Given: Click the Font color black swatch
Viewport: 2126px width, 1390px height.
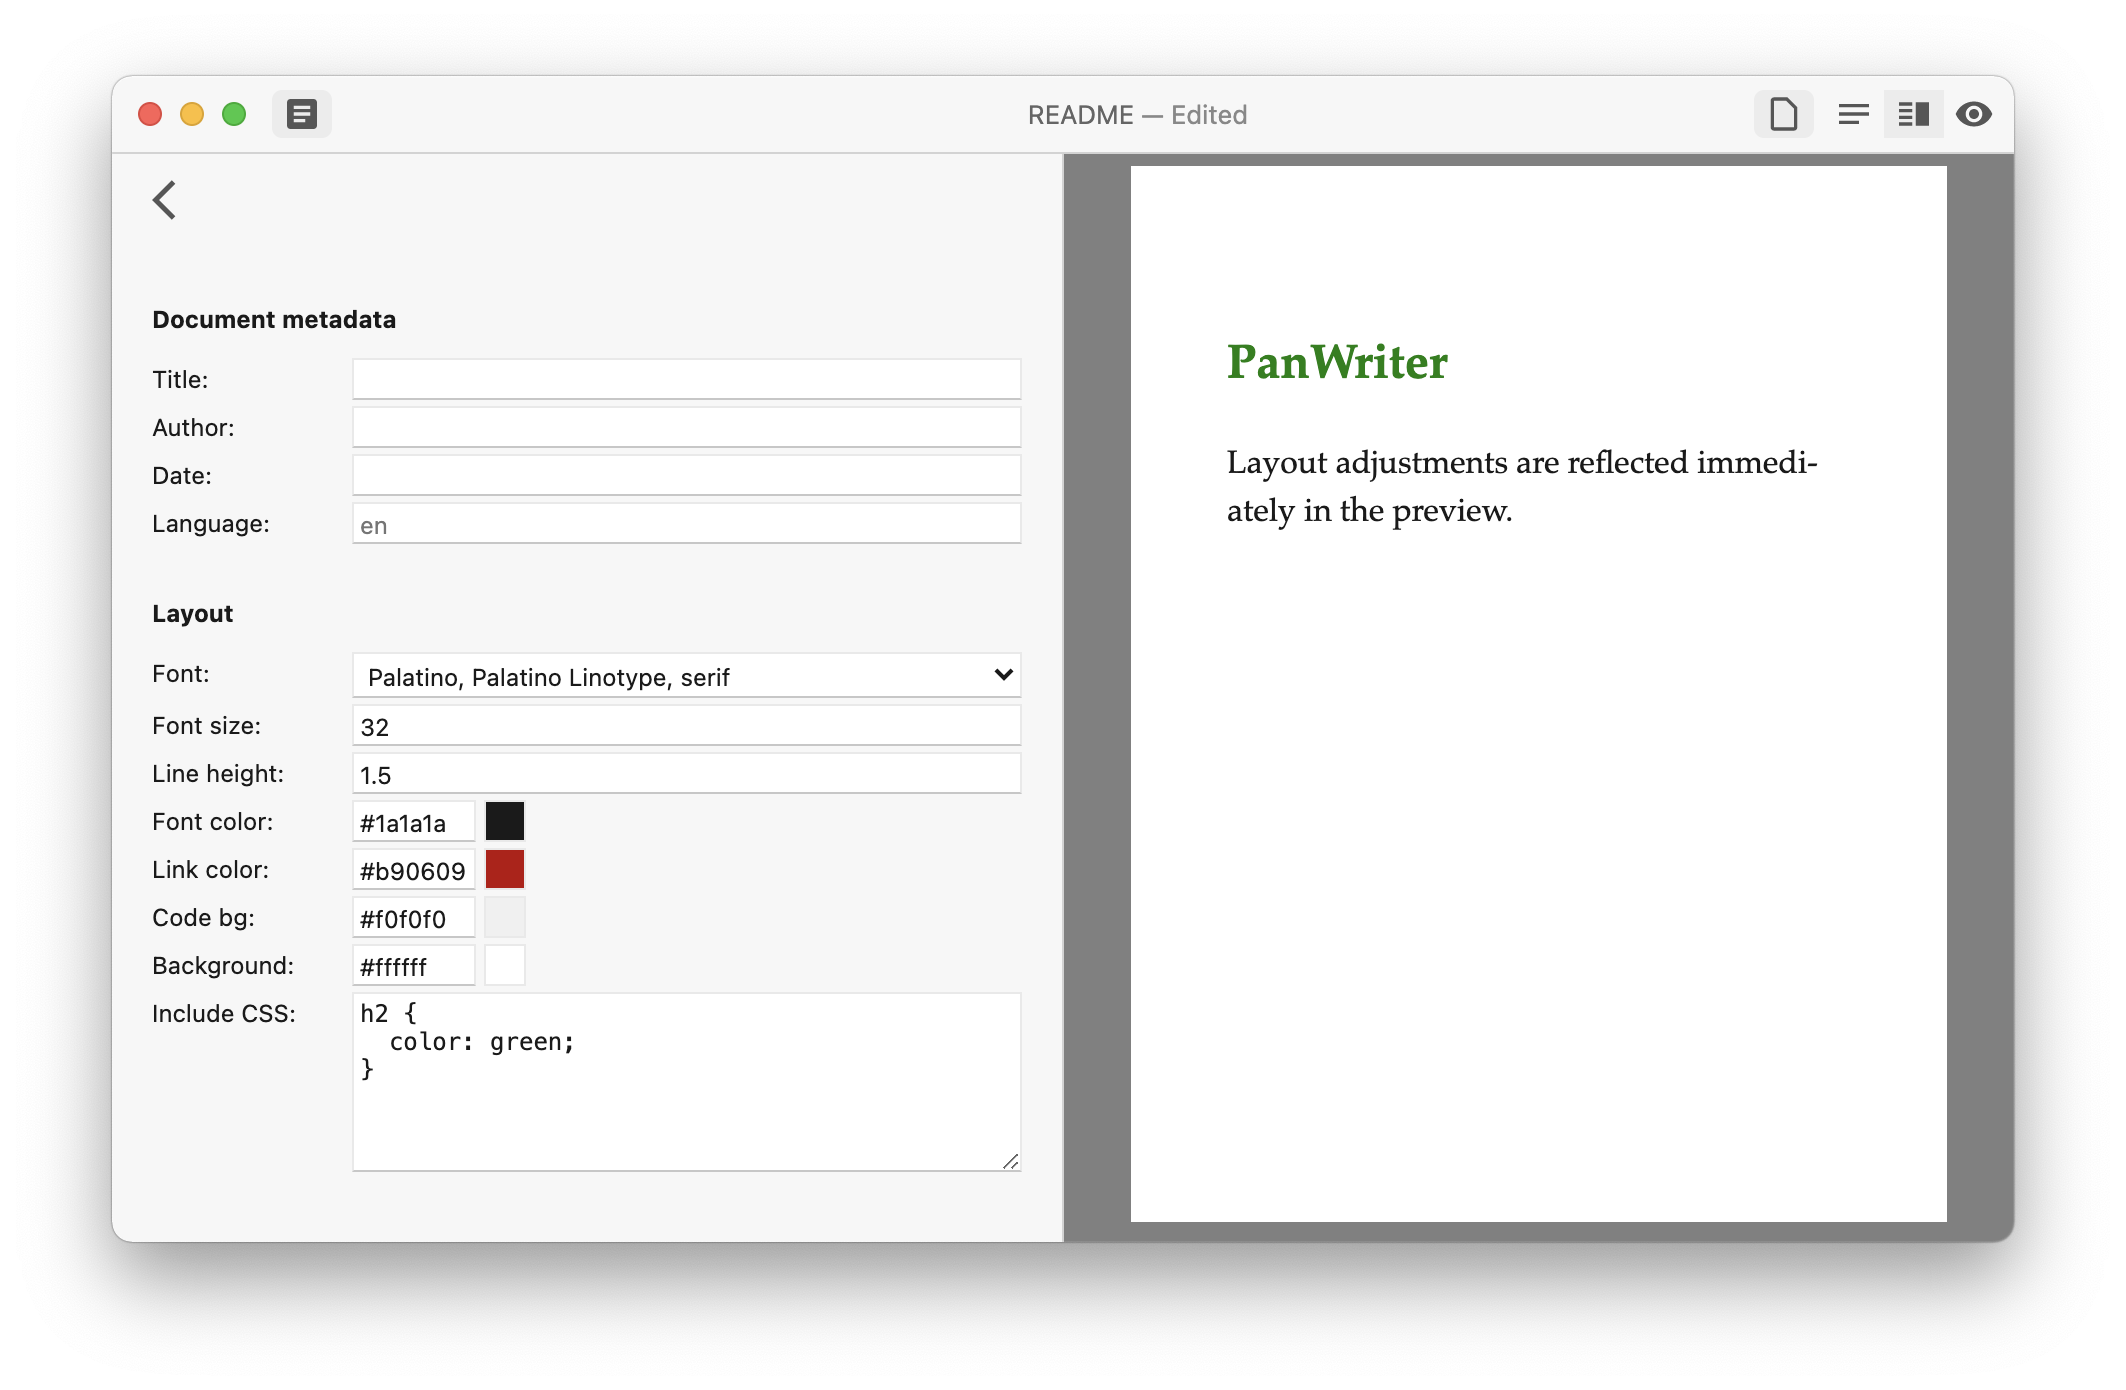Looking at the screenshot, I should click(505, 822).
